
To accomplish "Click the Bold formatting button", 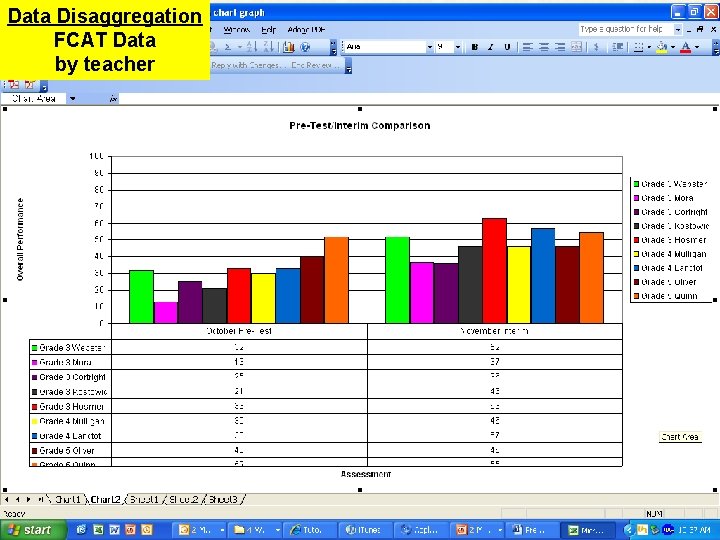I will pyautogui.click(x=475, y=47).
